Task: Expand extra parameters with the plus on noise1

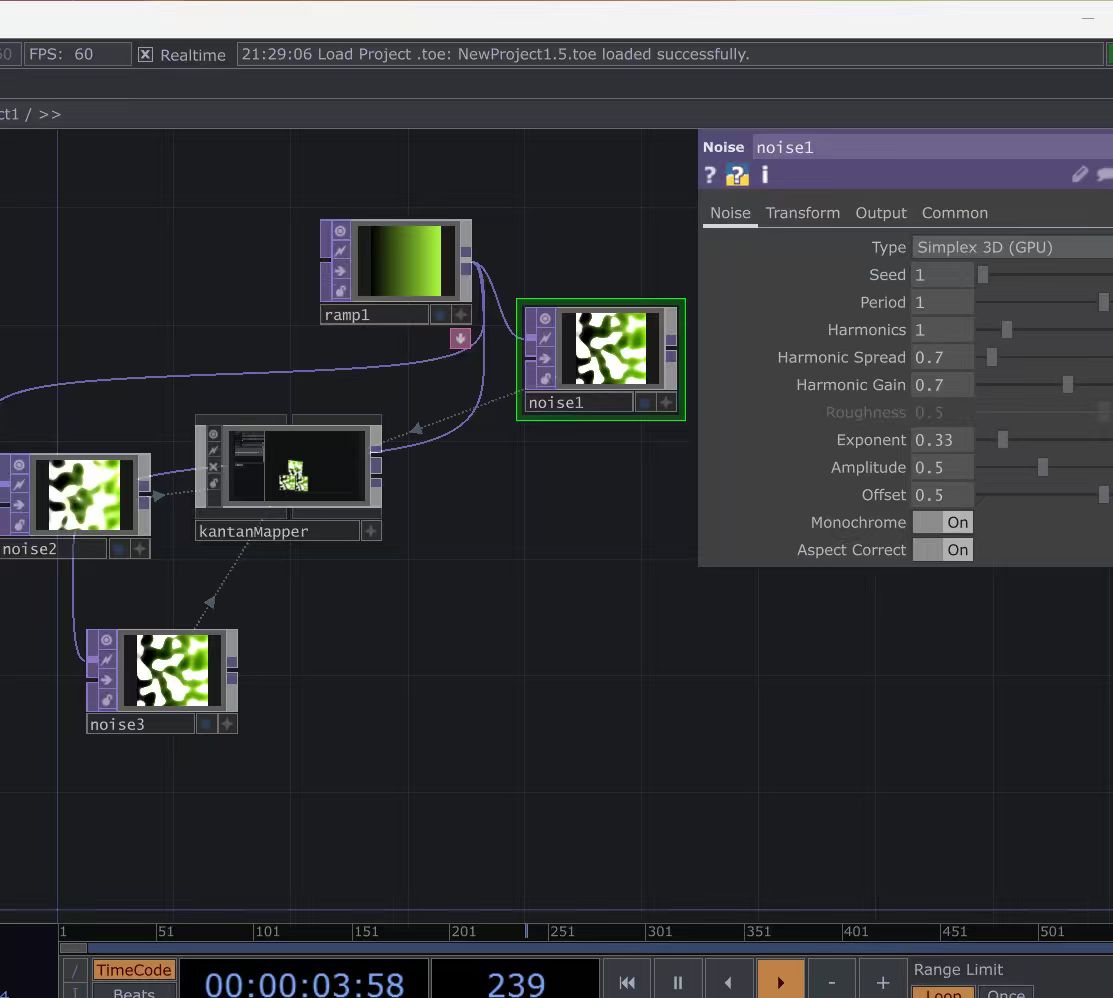Action: (666, 401)
